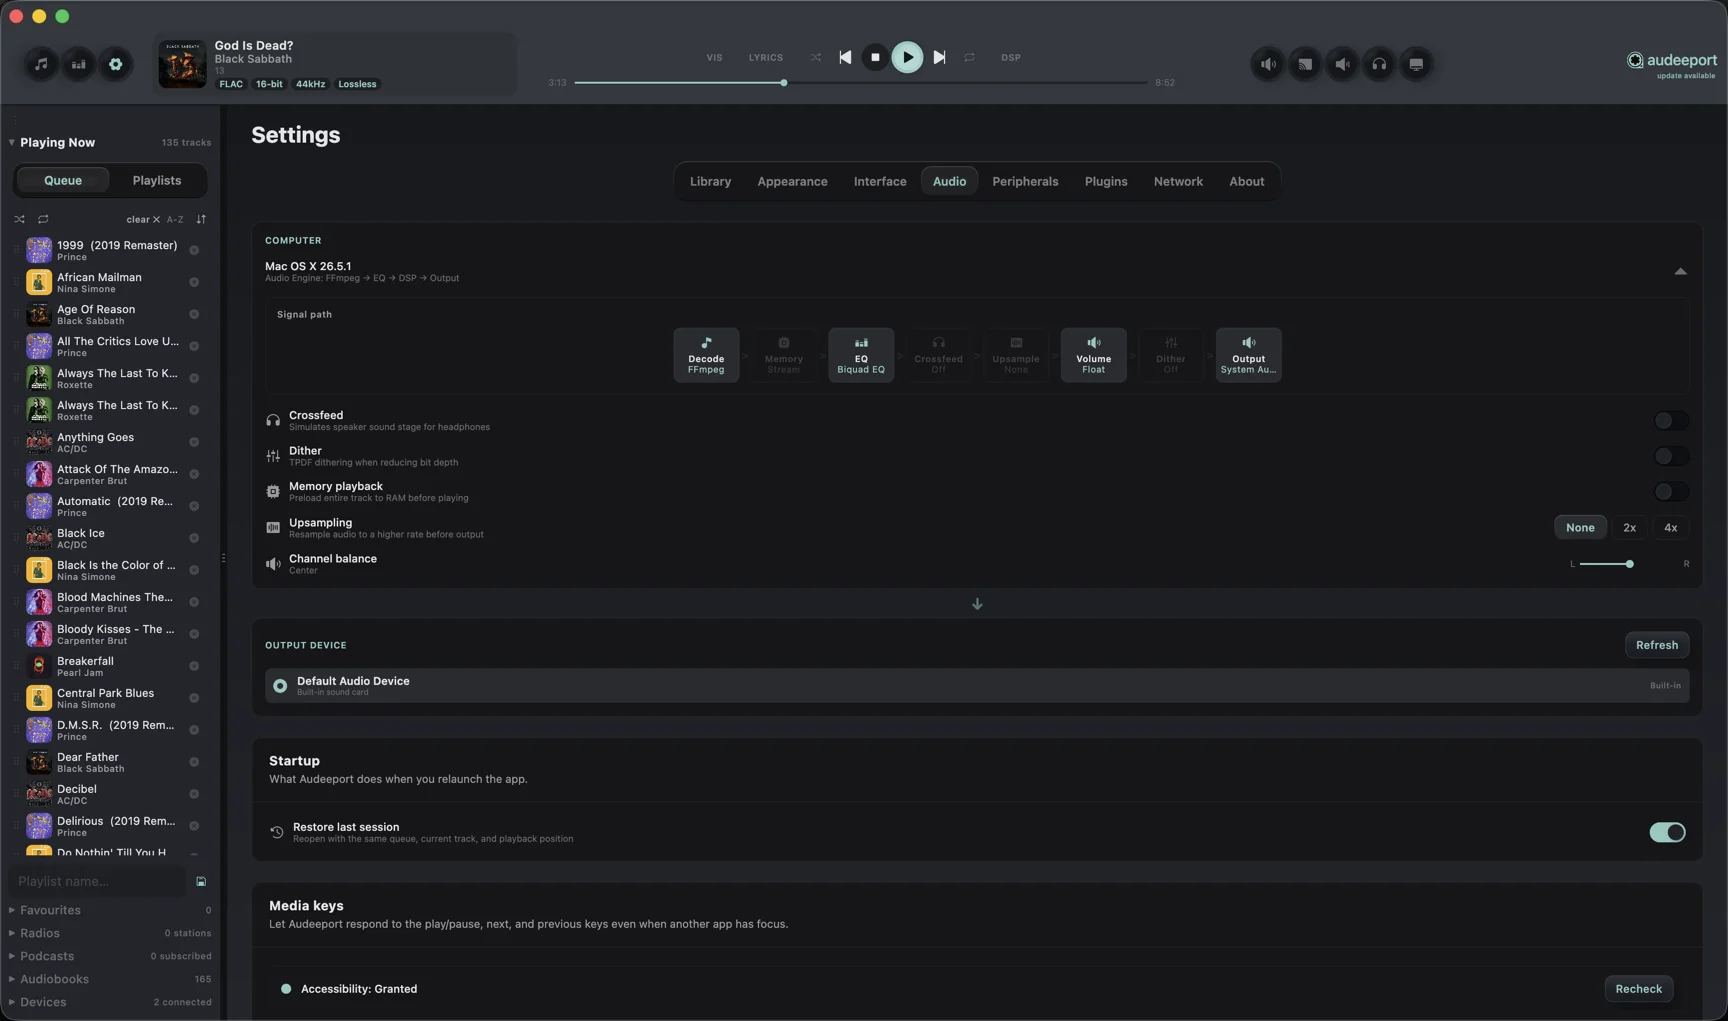The image size is (1728, 1021).
Task: Enable the Dither toggle
Action: tap(1670, 457)
